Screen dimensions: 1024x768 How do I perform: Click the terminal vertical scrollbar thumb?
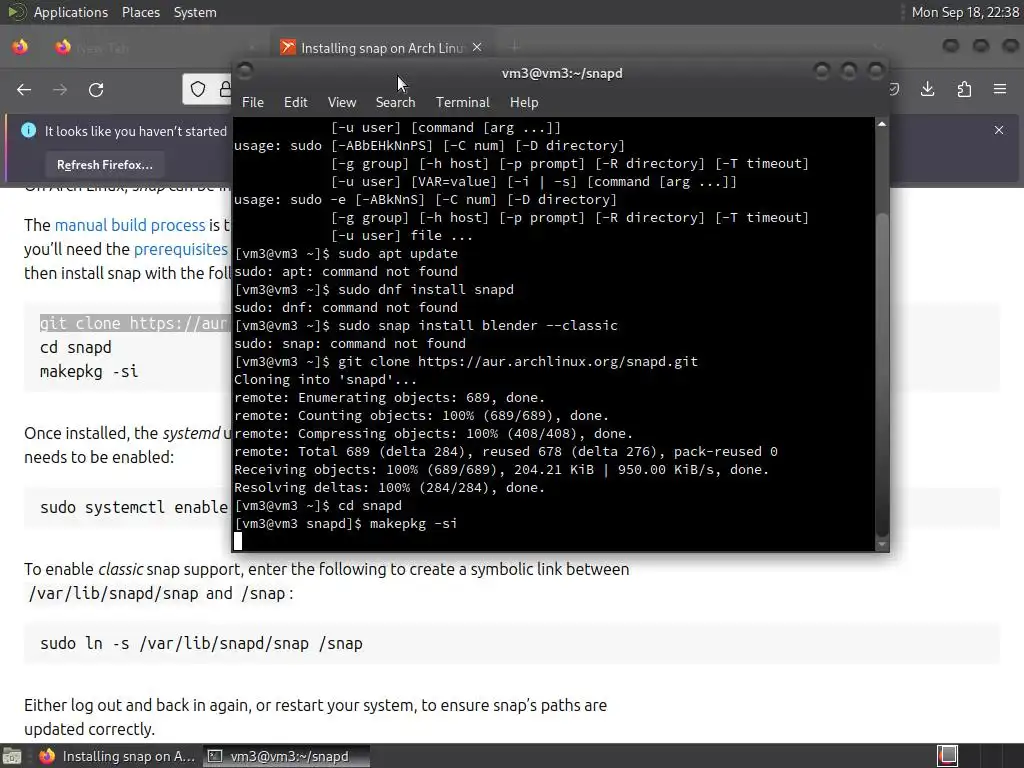pyautogui.click(x=882, y=376)
